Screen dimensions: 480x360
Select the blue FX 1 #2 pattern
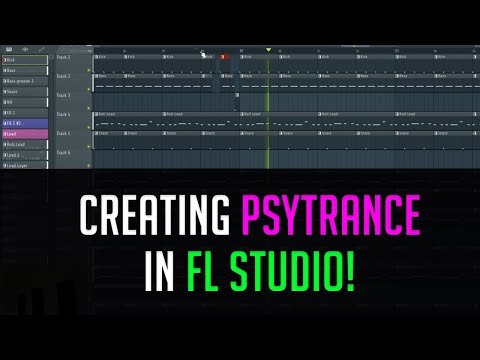tap(25, 123)
